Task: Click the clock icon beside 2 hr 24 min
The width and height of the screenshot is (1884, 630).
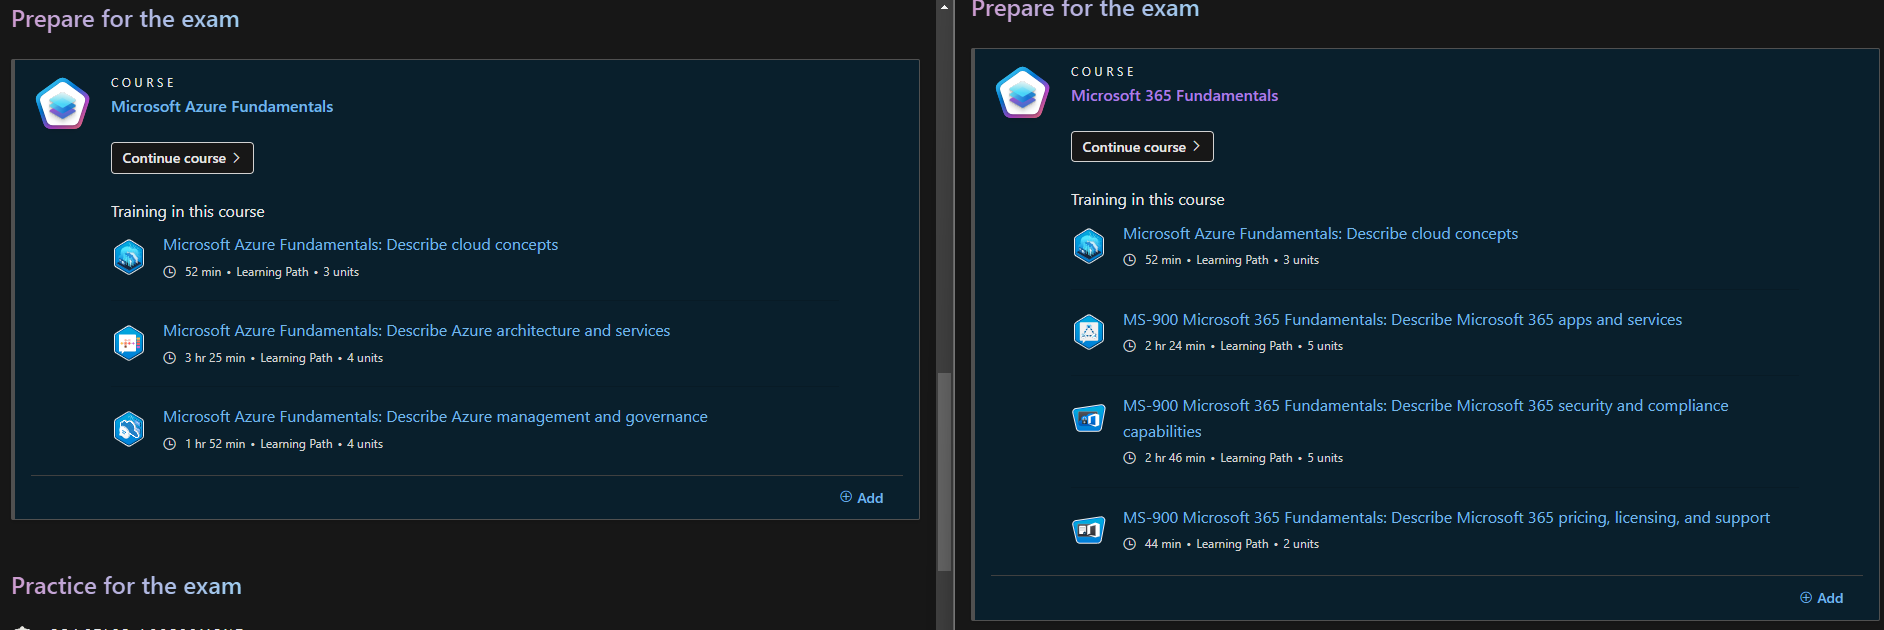Action: tap(1130, 346)
